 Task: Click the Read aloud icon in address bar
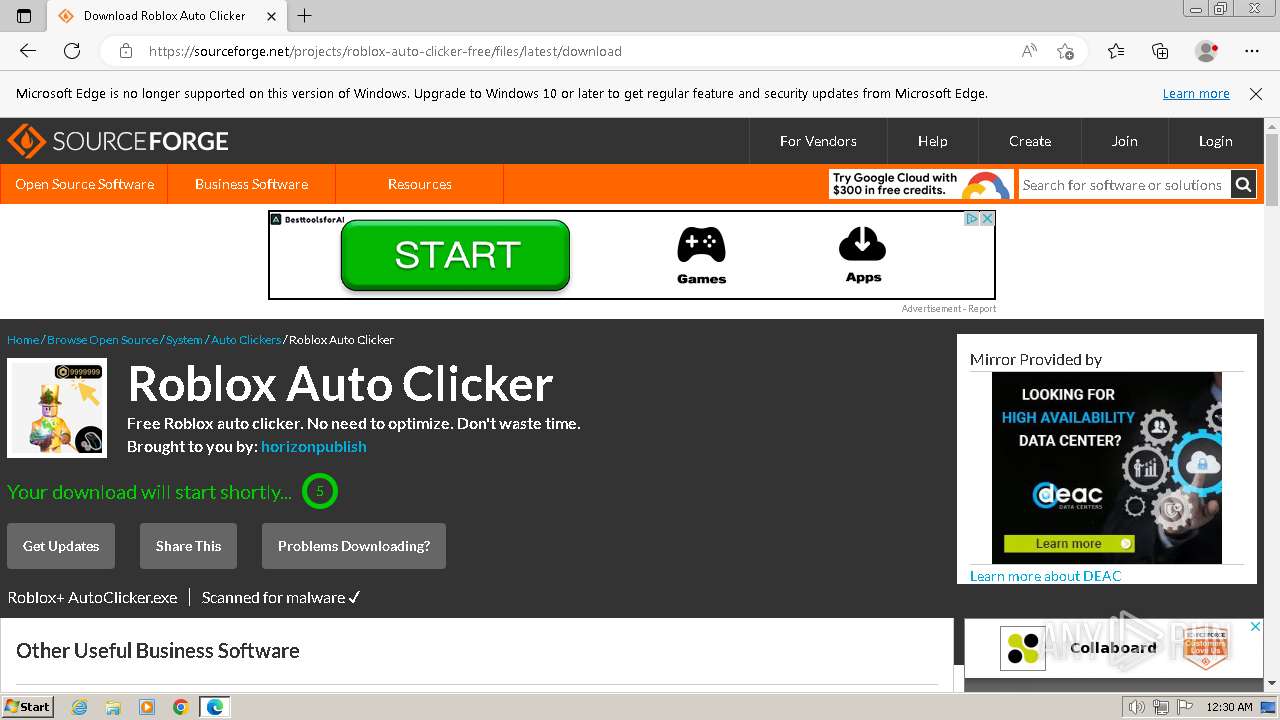[x=1029, y=51]
